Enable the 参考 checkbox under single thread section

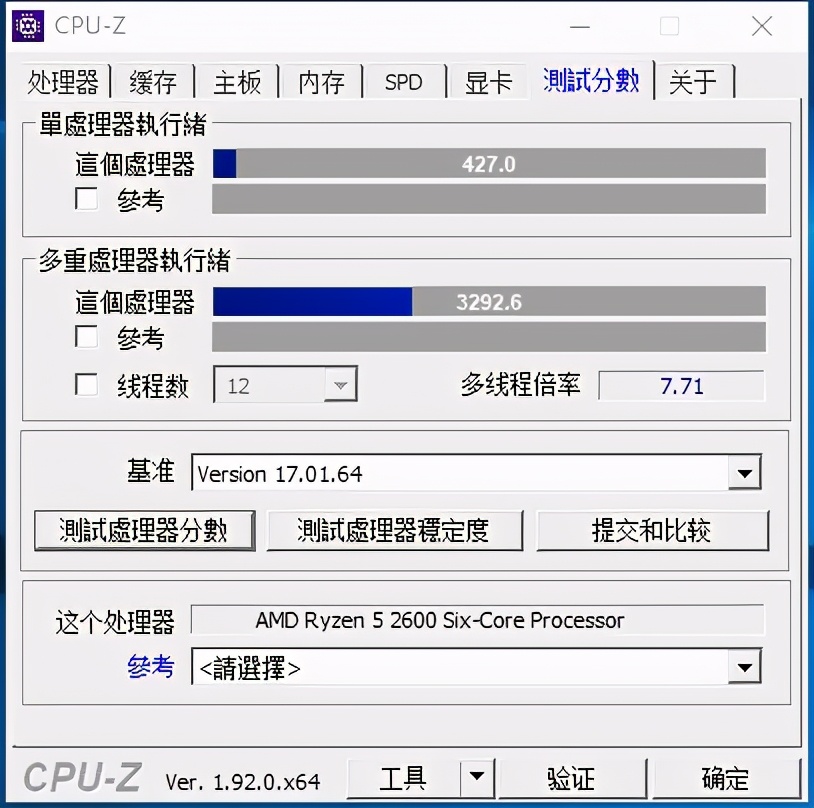[86, 199]
